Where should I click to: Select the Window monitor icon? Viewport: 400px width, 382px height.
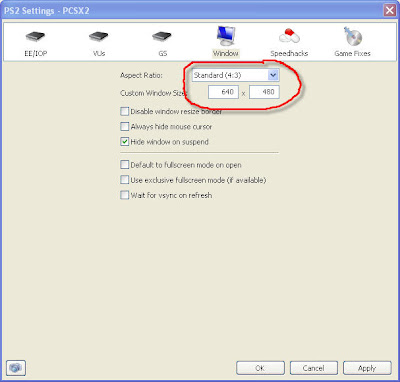(226, 36)
